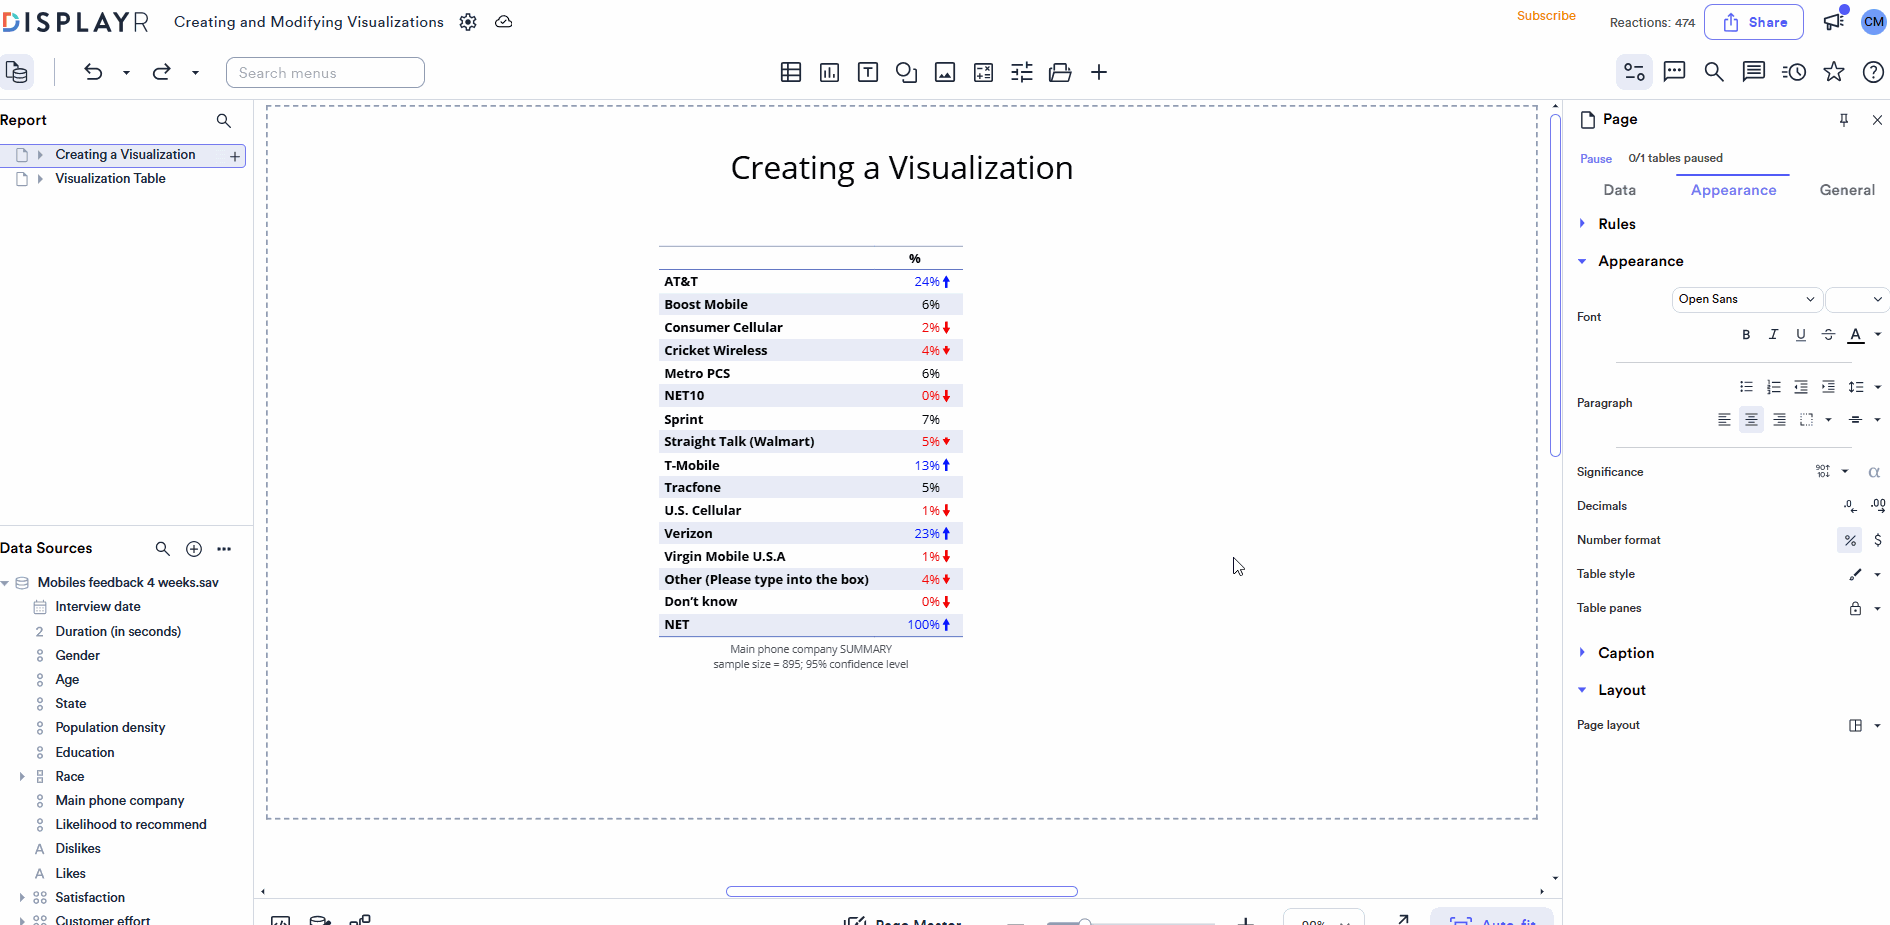Switch to the Data tab
Viewport: 1890px width, 925px height.
tap(1620, 190)
